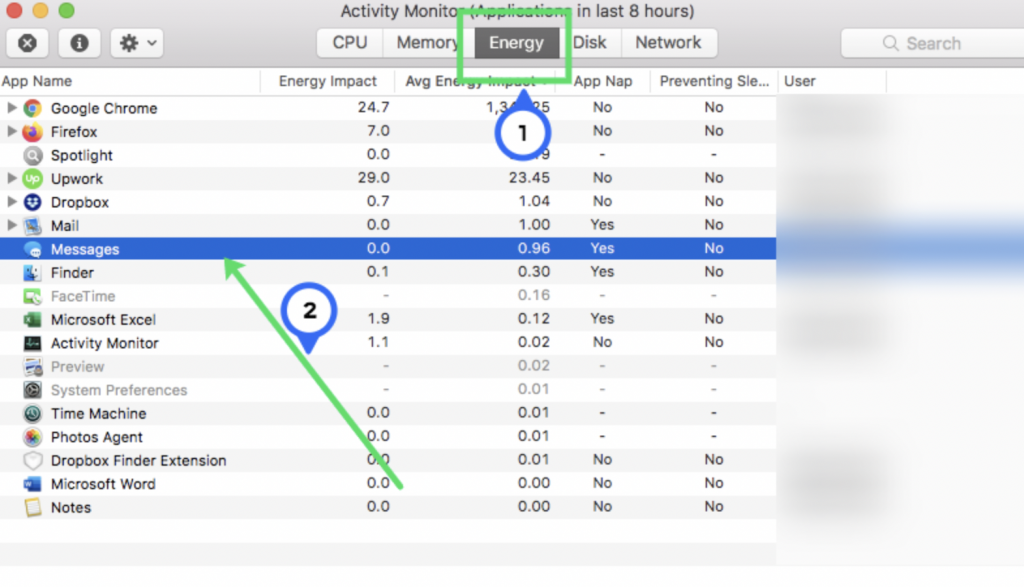Click the Firefox app icon
This screenshot has height=587, width=1024.
tap(32, 132)
